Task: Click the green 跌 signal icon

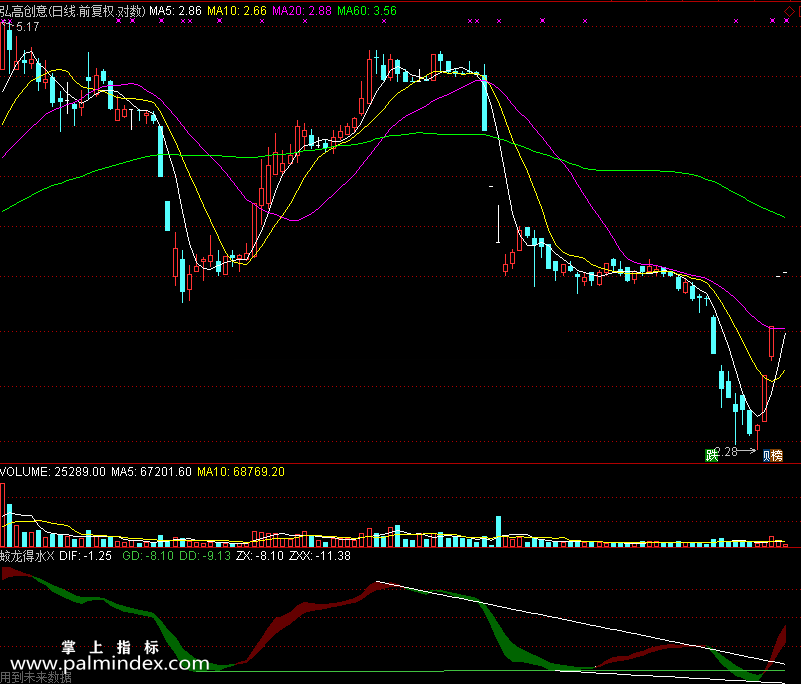Action: (x=712, y=455)
